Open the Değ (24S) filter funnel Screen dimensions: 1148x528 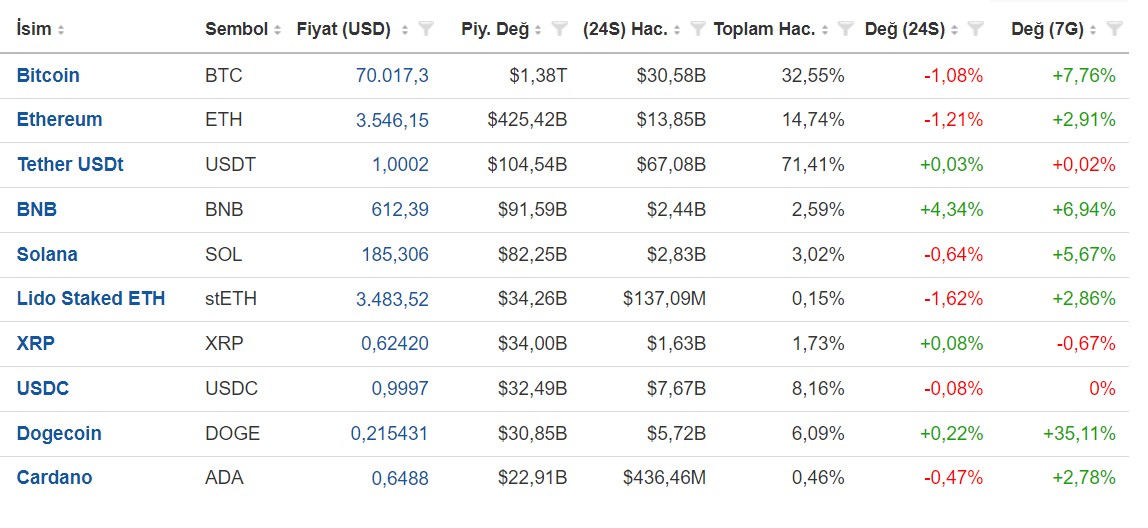(x=976, y=30)
